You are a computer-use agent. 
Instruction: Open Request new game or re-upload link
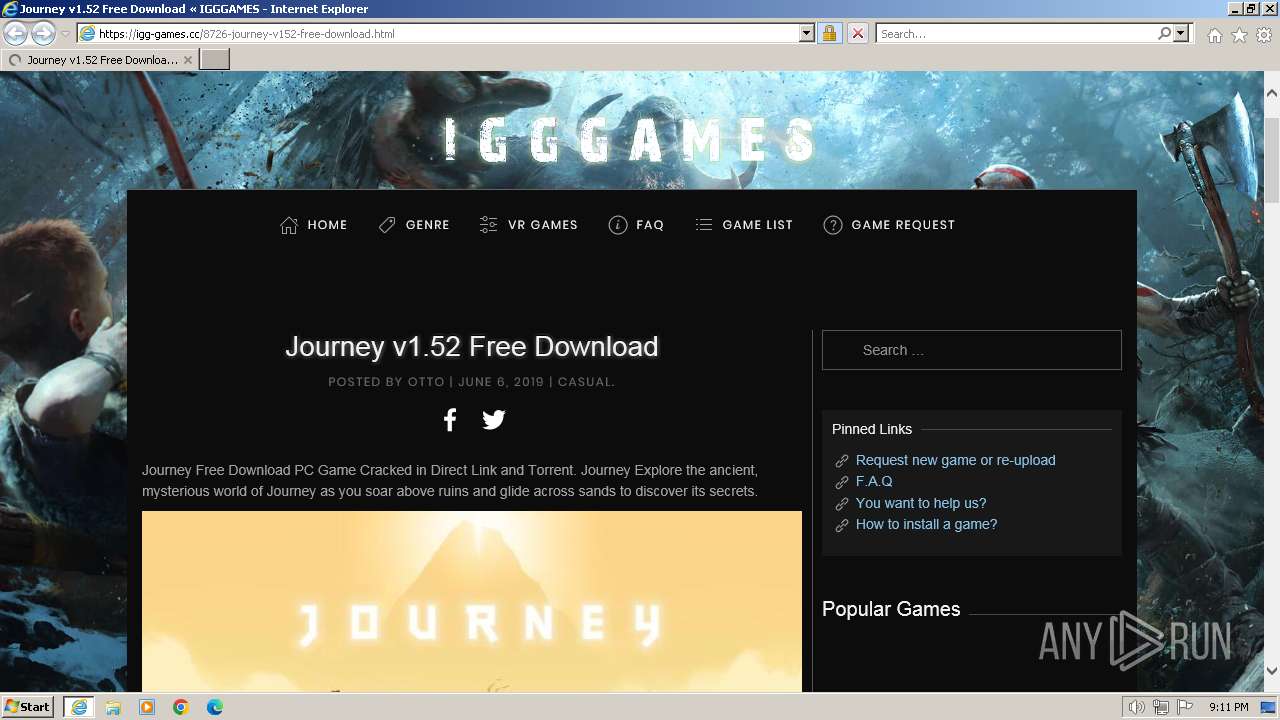[956, 460]
